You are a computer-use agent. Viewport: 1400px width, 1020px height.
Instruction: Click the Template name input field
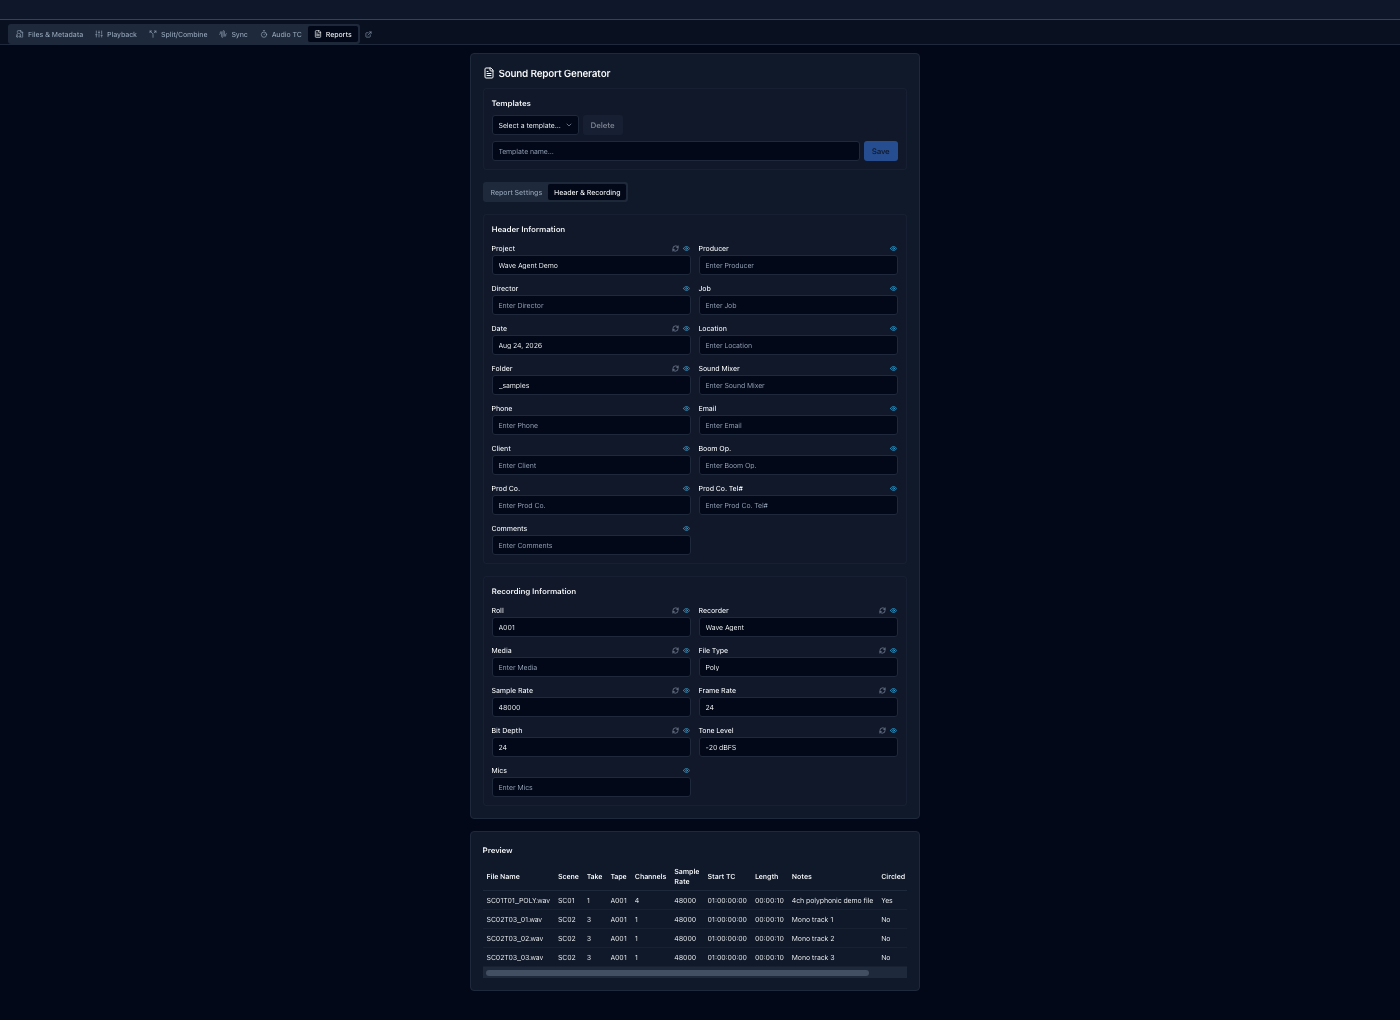(676, 151)
